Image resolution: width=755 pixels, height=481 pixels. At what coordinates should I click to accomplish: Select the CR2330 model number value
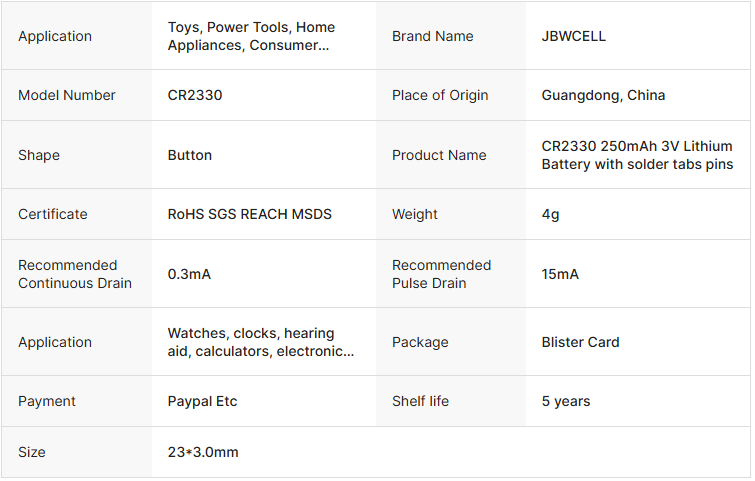(x=195, y=95)
